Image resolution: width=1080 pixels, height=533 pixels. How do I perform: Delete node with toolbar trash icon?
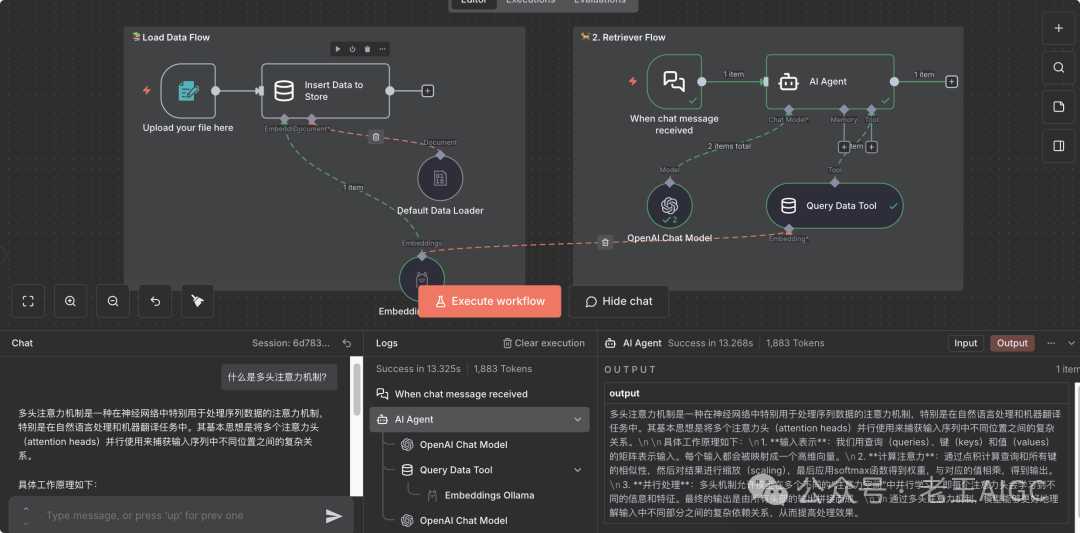pos(367,49)
